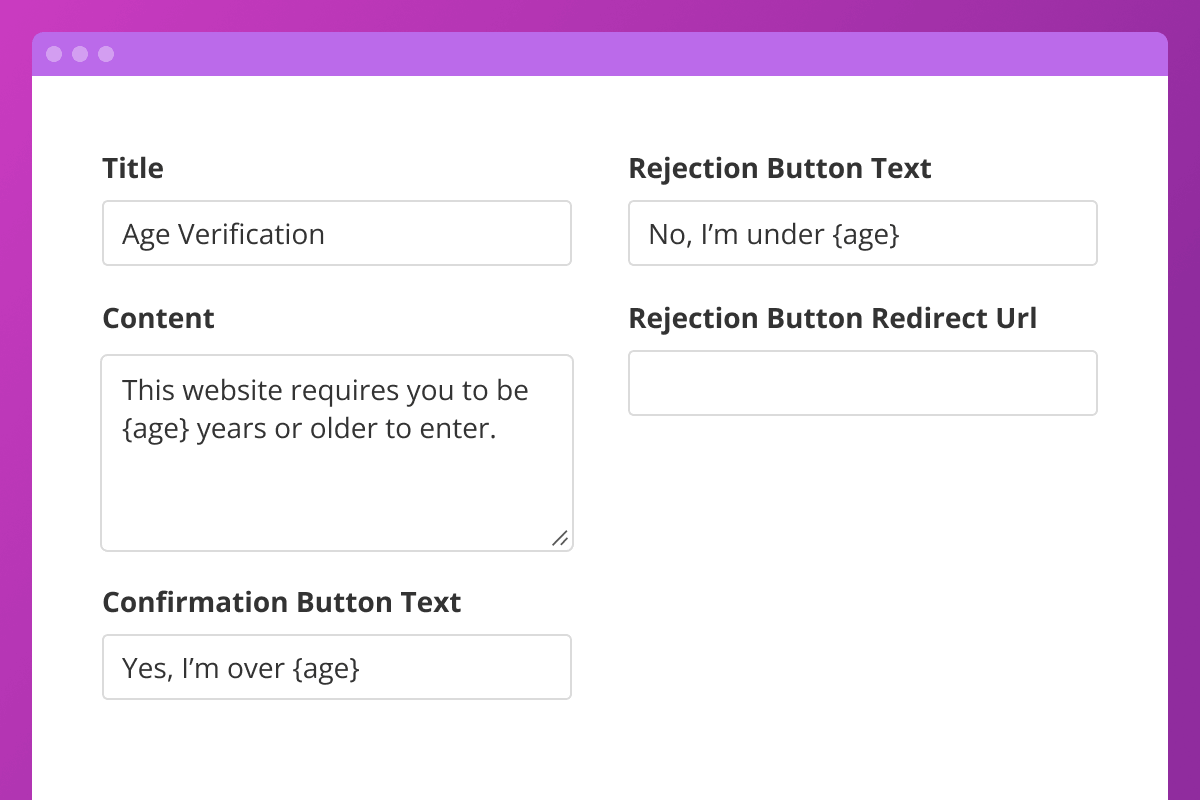Click the first window dot in title bar
The image size is (1200, 800).
click(x=54, y=54)
